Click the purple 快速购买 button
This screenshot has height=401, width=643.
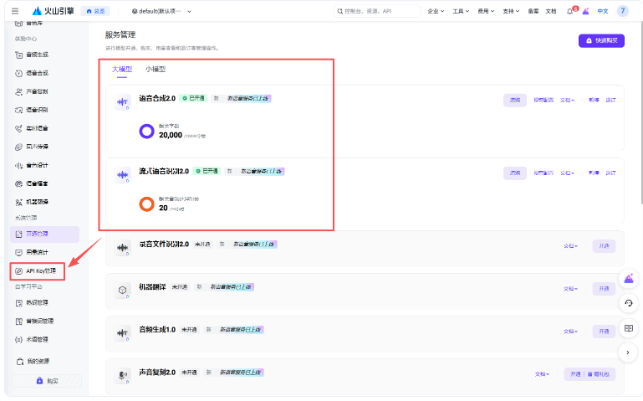point(602,41)
